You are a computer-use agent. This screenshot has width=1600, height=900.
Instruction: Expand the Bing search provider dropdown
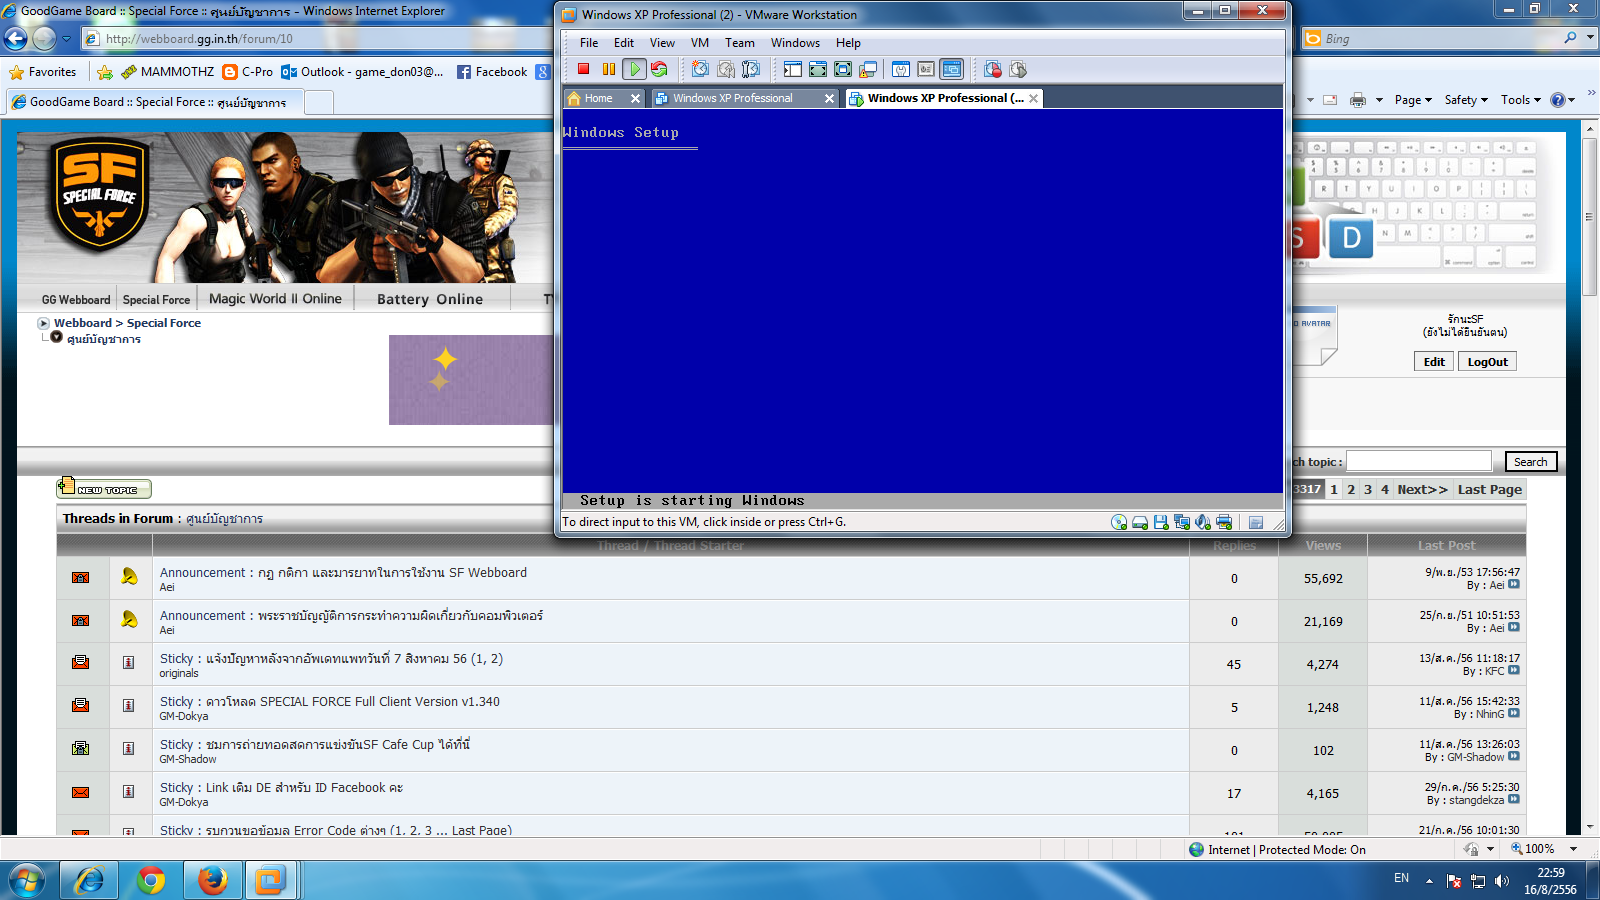tap(1590, 38)
